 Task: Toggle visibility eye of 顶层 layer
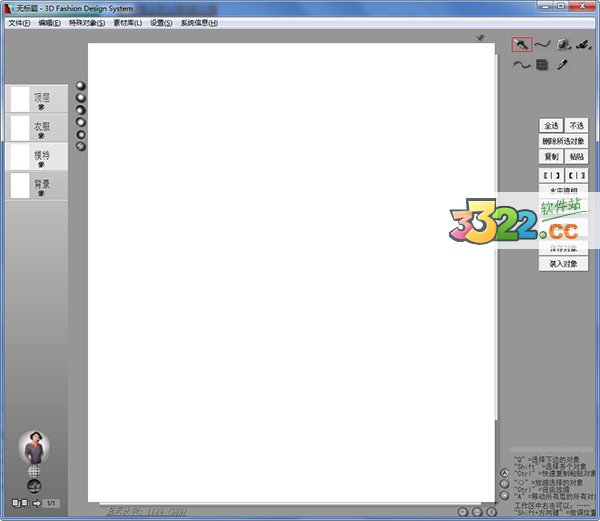(x=41, y=107)
